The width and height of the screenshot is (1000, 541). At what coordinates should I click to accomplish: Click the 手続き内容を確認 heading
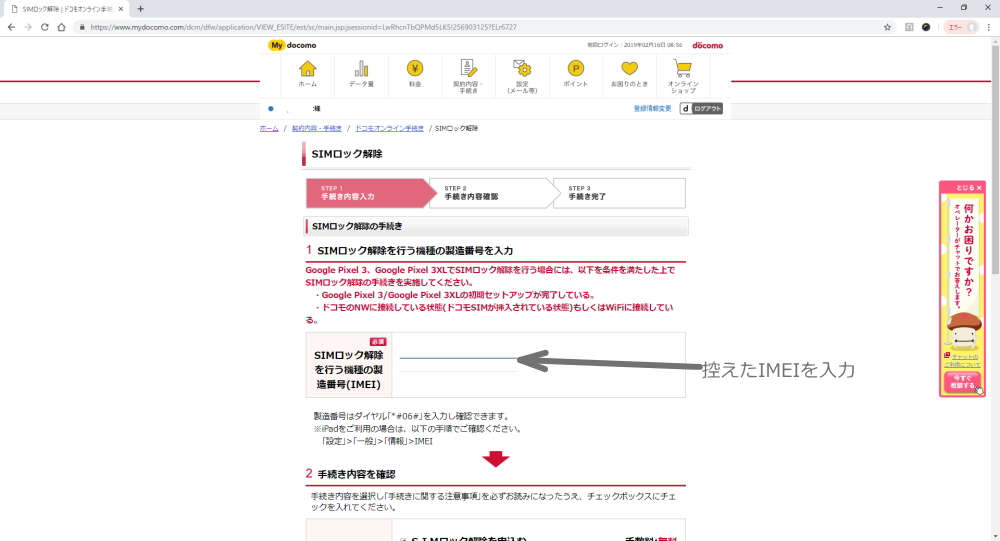[x=357, y=474]
